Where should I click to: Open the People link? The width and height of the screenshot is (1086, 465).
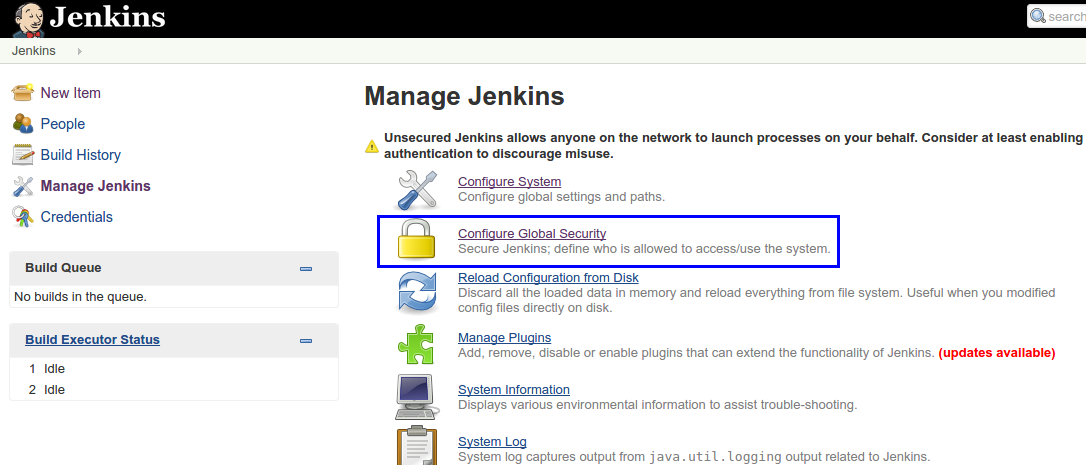click(63, 124)
